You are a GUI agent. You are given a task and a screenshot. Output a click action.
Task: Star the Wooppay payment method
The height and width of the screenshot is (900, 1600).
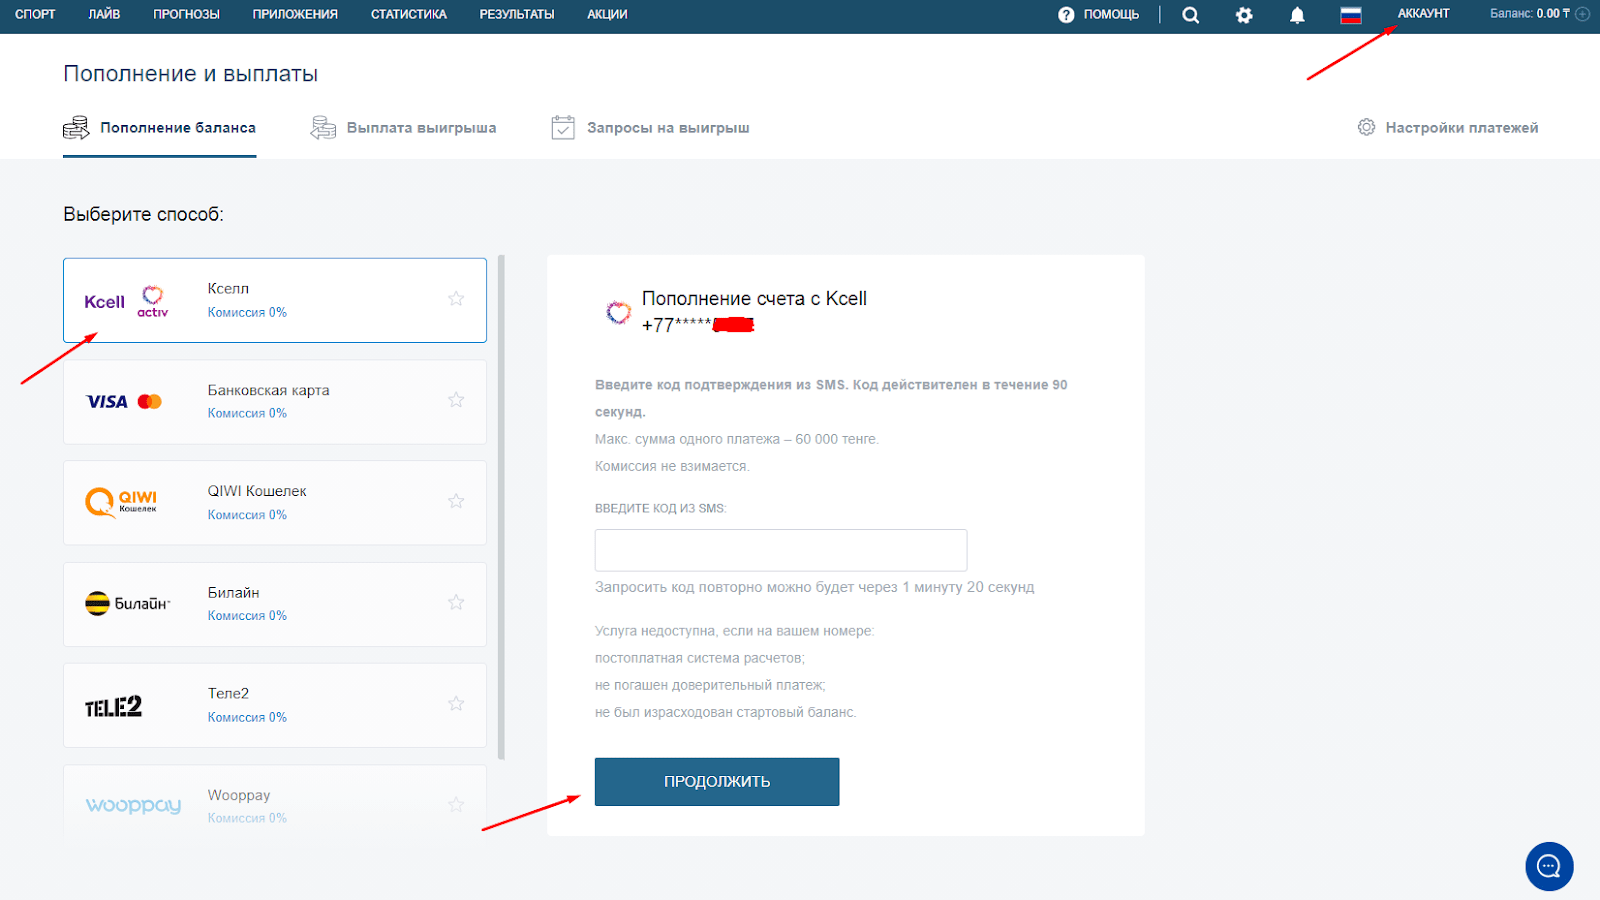456,805
